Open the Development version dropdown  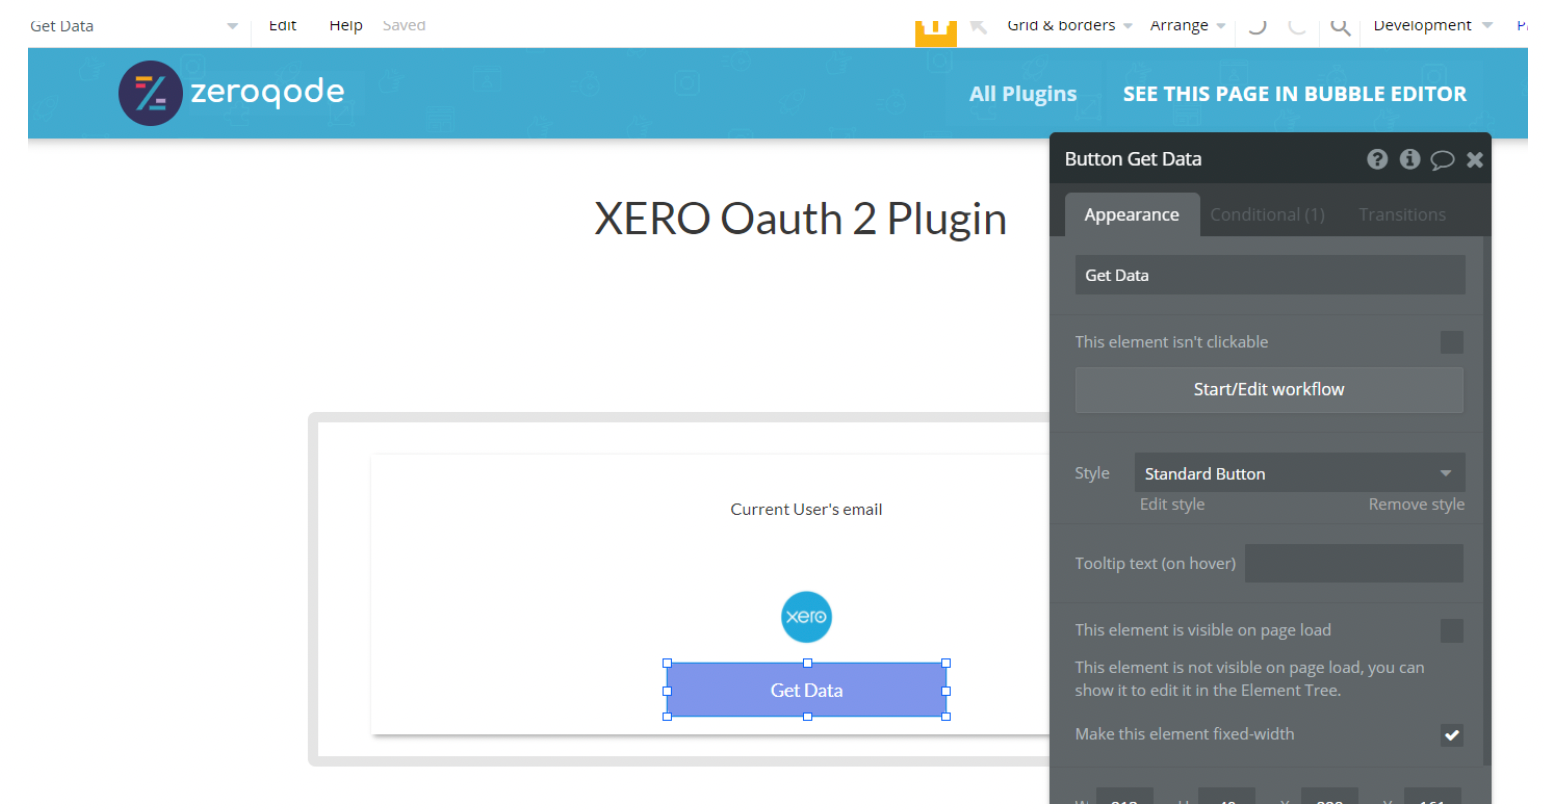1432,26
